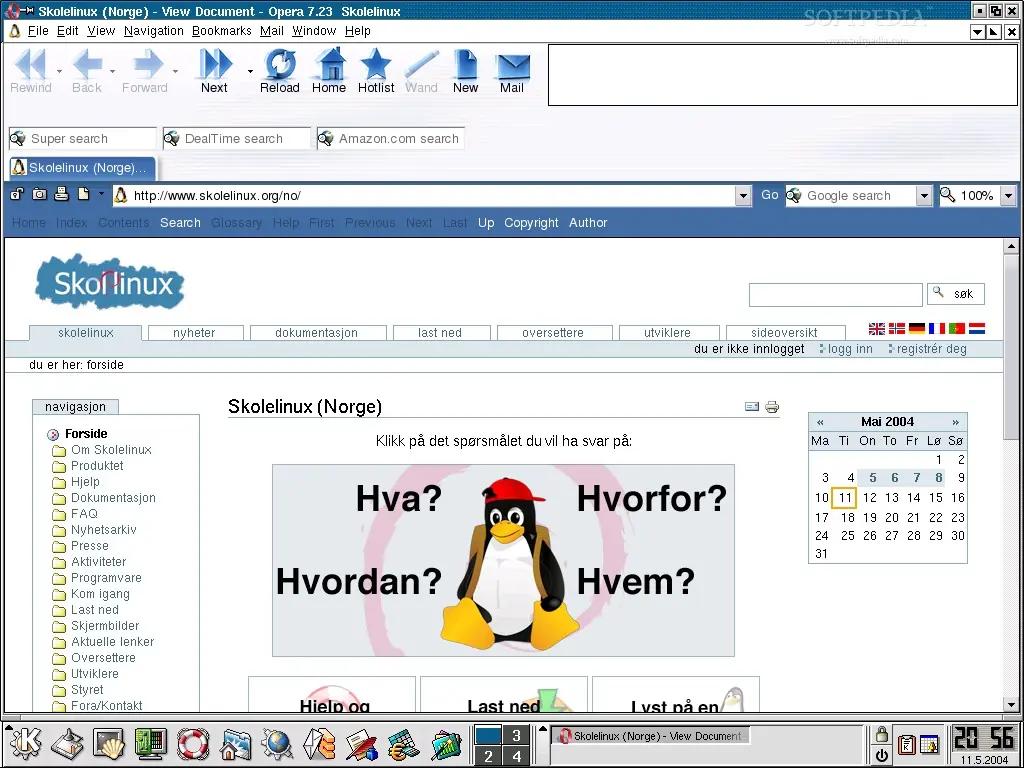
Task: Open the Bookmarks menu
Action: coord(221,31)
